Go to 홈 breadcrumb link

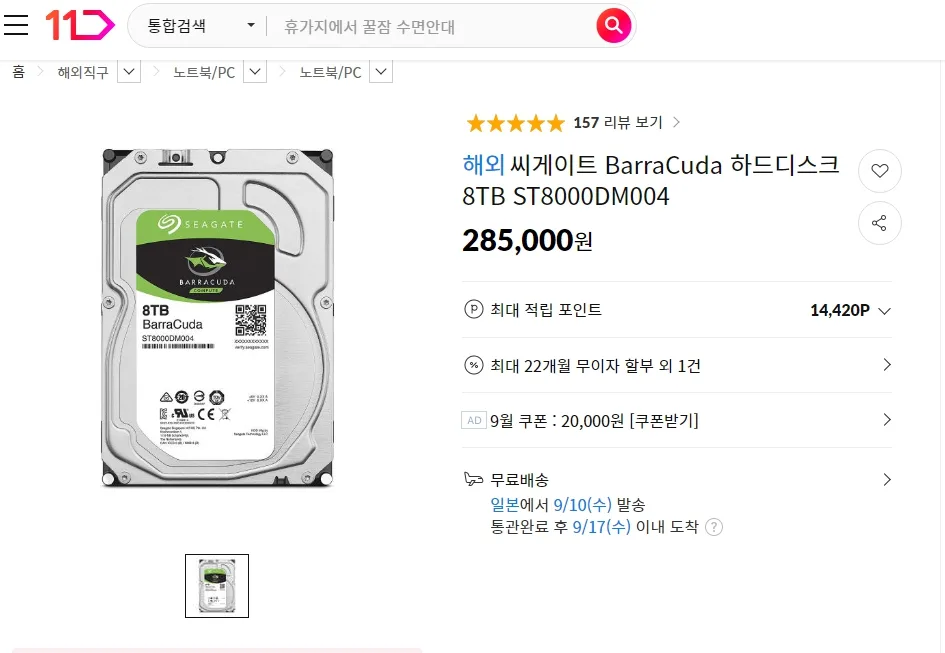(x=19, y=72)
